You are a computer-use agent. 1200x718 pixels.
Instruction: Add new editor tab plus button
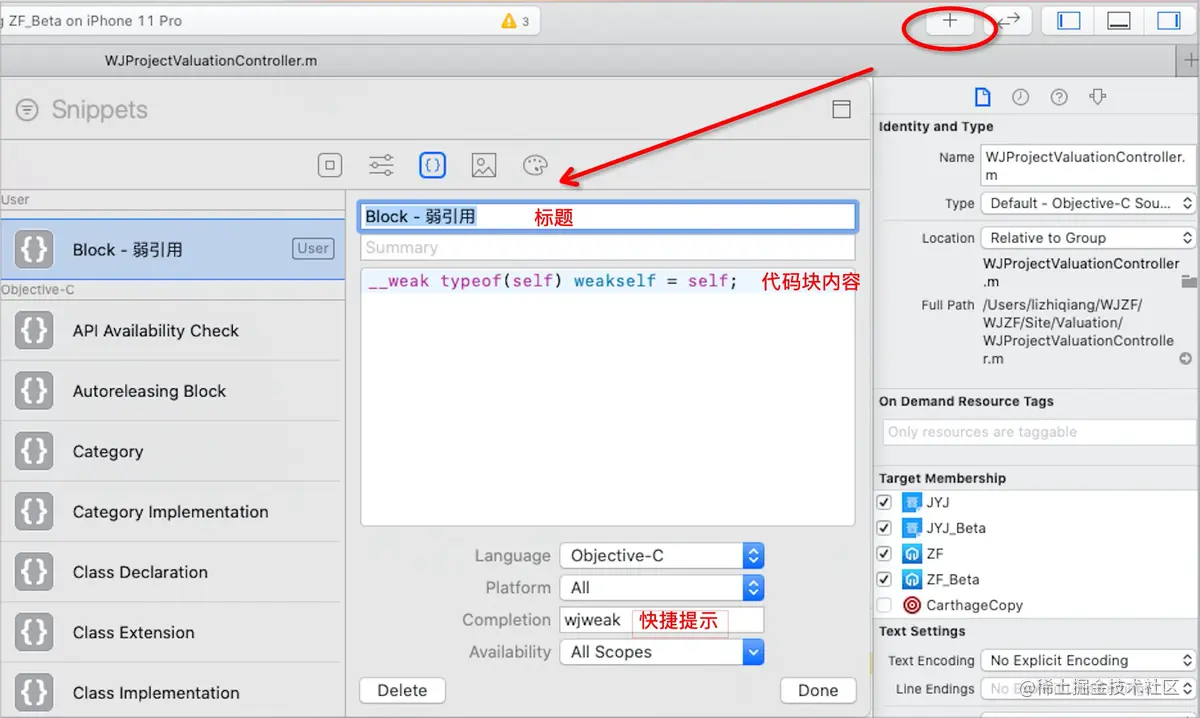click(x=1189, y=61)
